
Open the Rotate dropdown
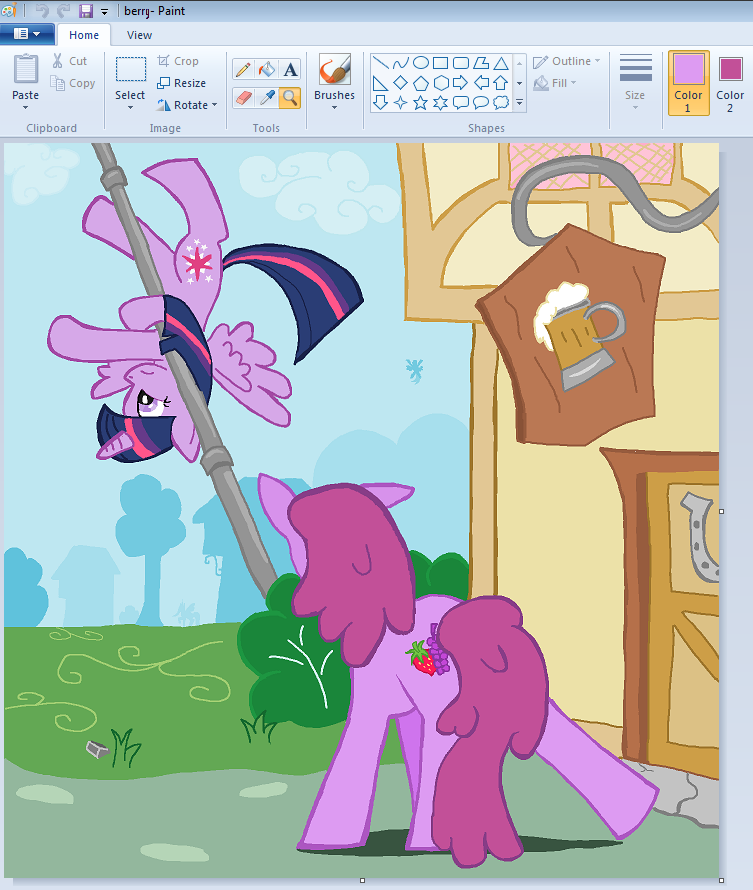188,105
